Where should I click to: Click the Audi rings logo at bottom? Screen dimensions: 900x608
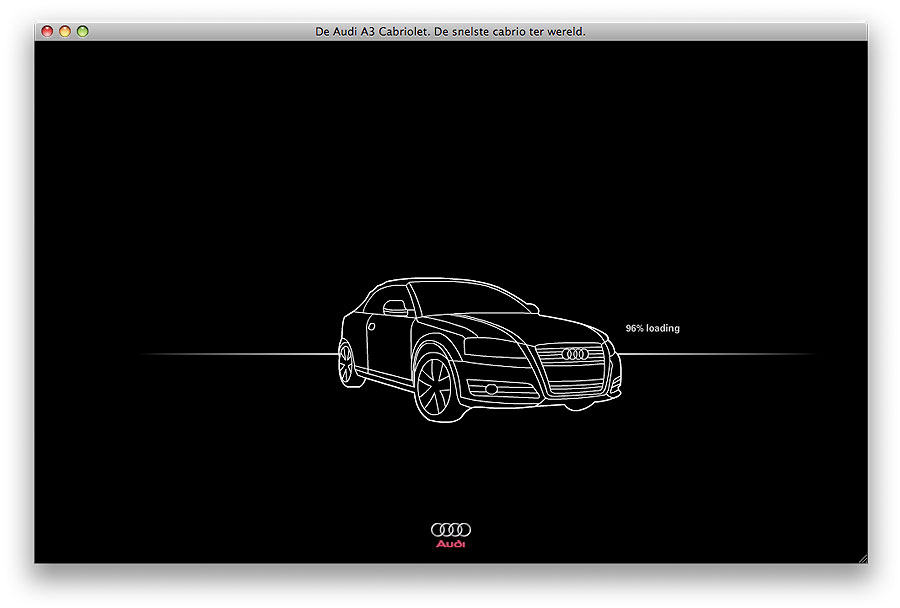[451, 529]
